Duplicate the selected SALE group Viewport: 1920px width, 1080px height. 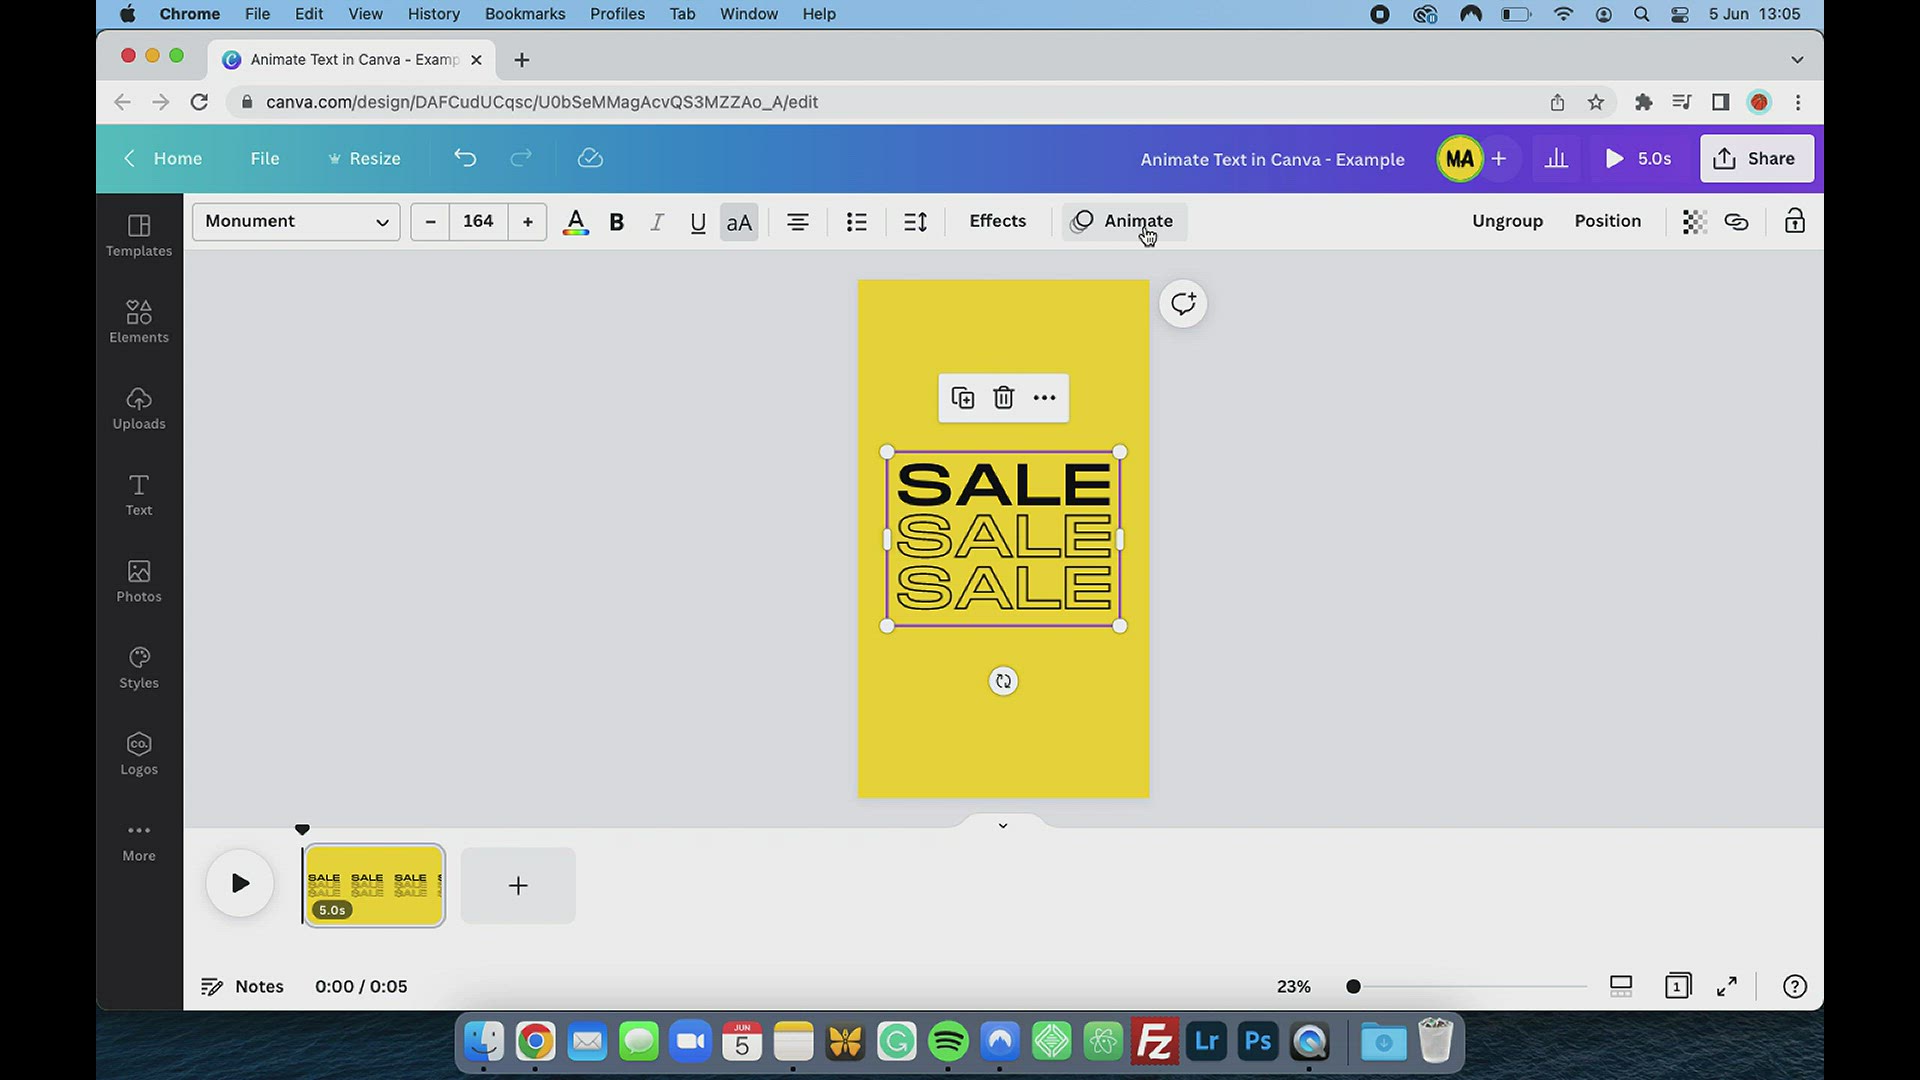pos(962,398)
